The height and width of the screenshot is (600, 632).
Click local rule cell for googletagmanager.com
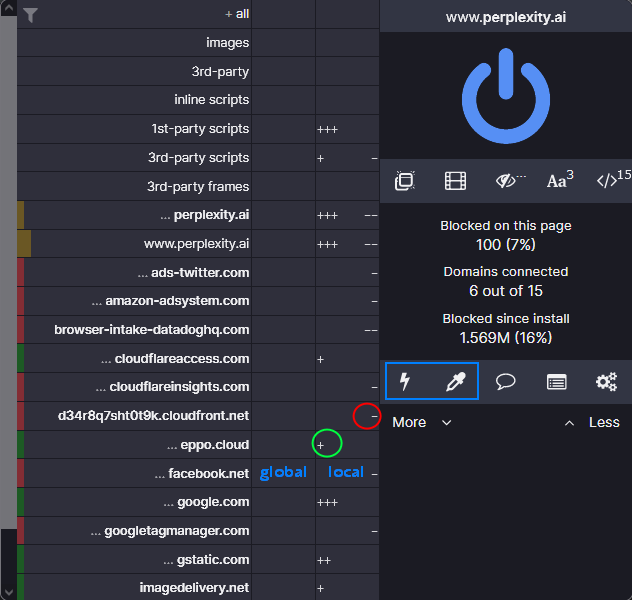coord(347,531)
